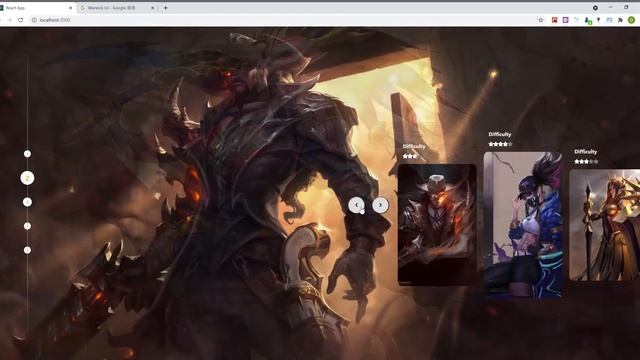Open the location pin extension icon
This screenshot has height=360, width=640.
click(598, 20)
